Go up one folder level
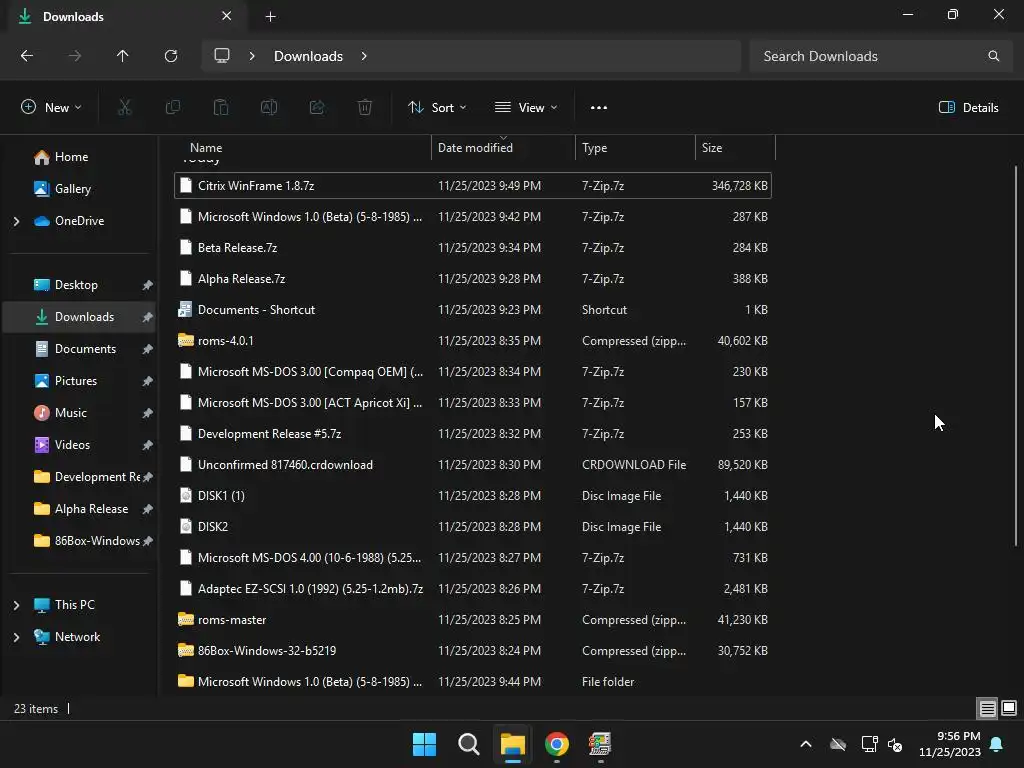Viewport: 1024px width, 768px height. point(122,56)
